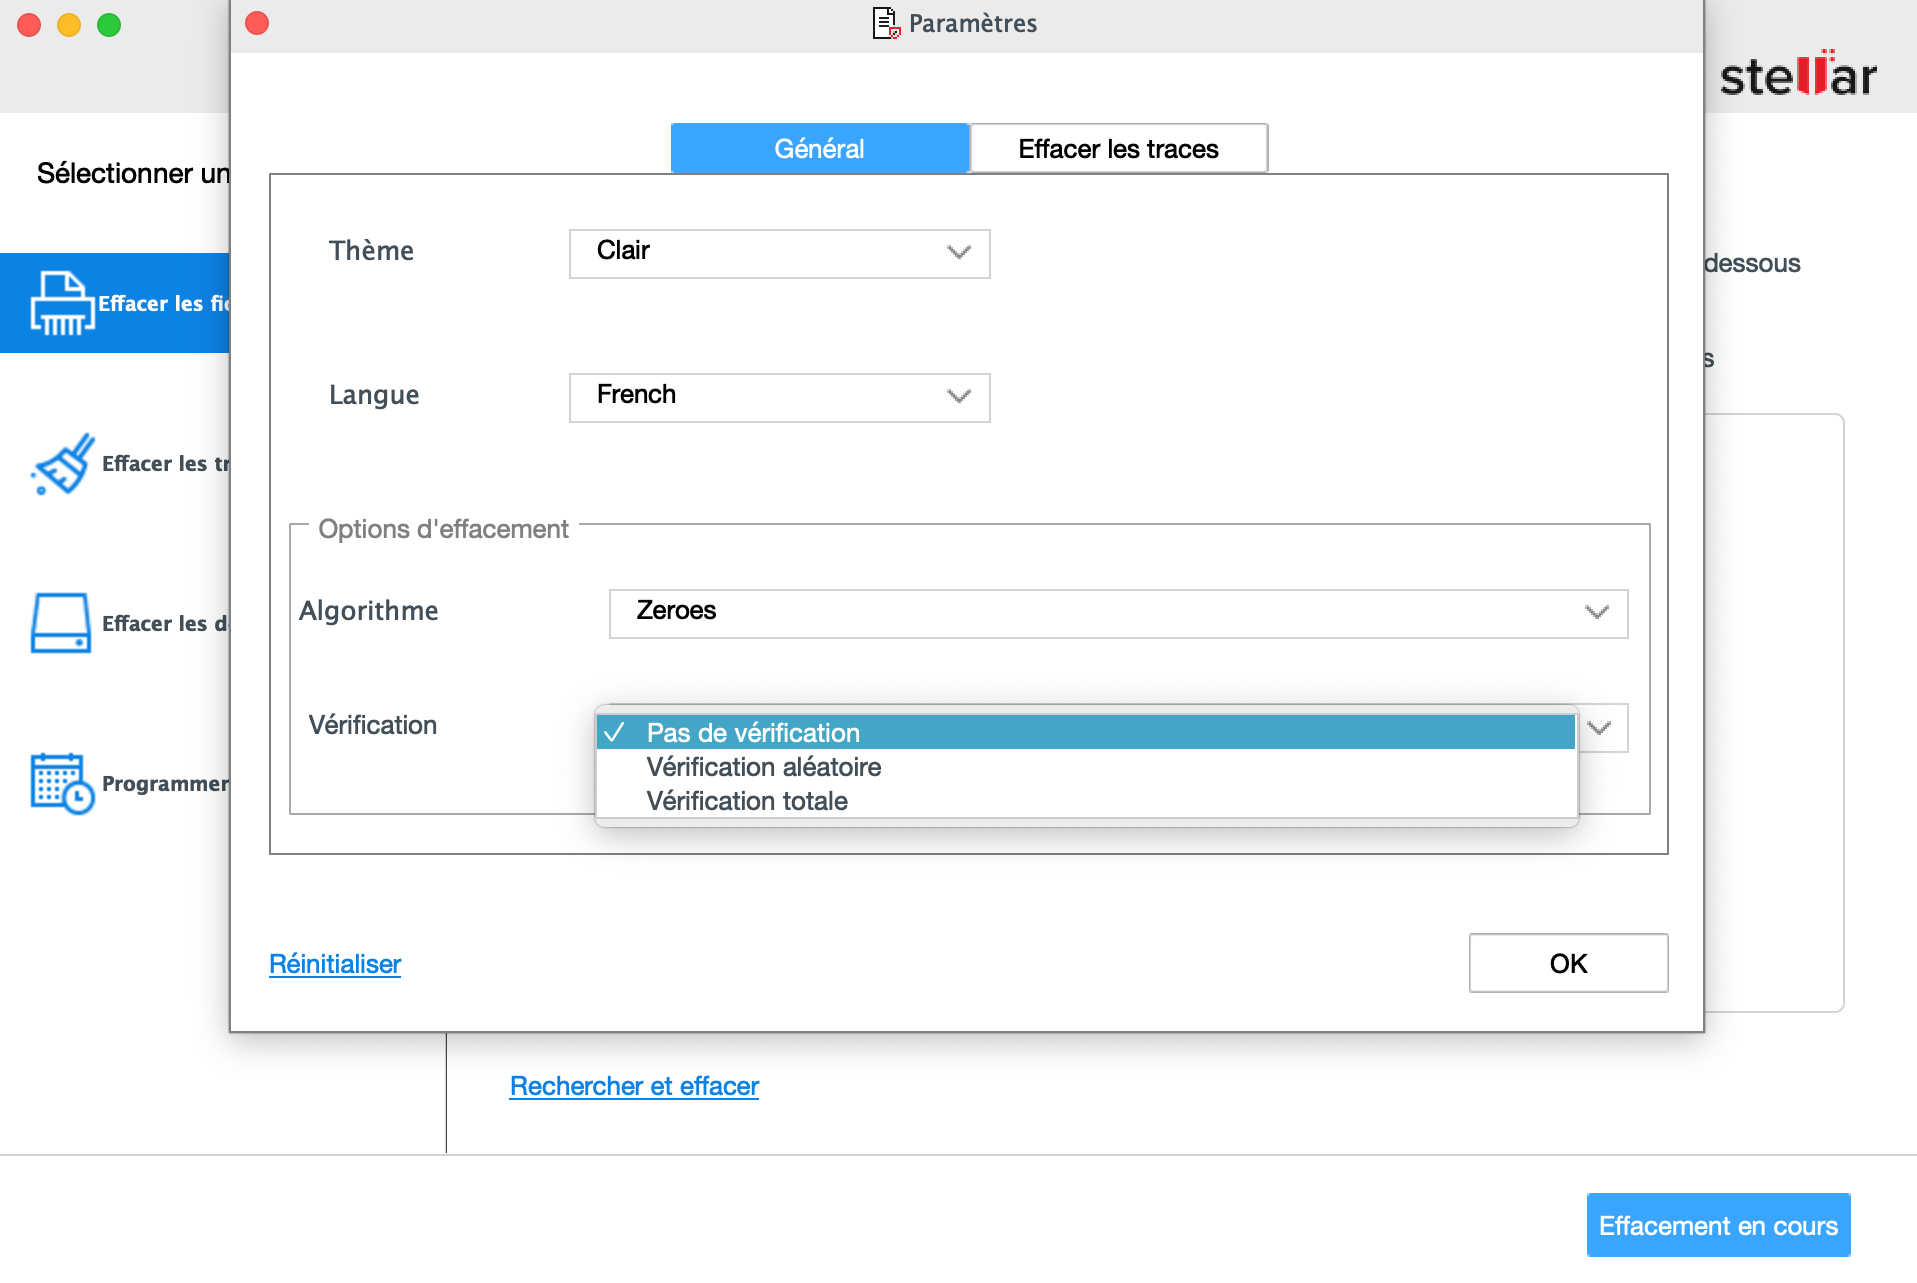The image size is (1917, 1283).
Task: Switch to the Général tab
Action: (819, 149)
